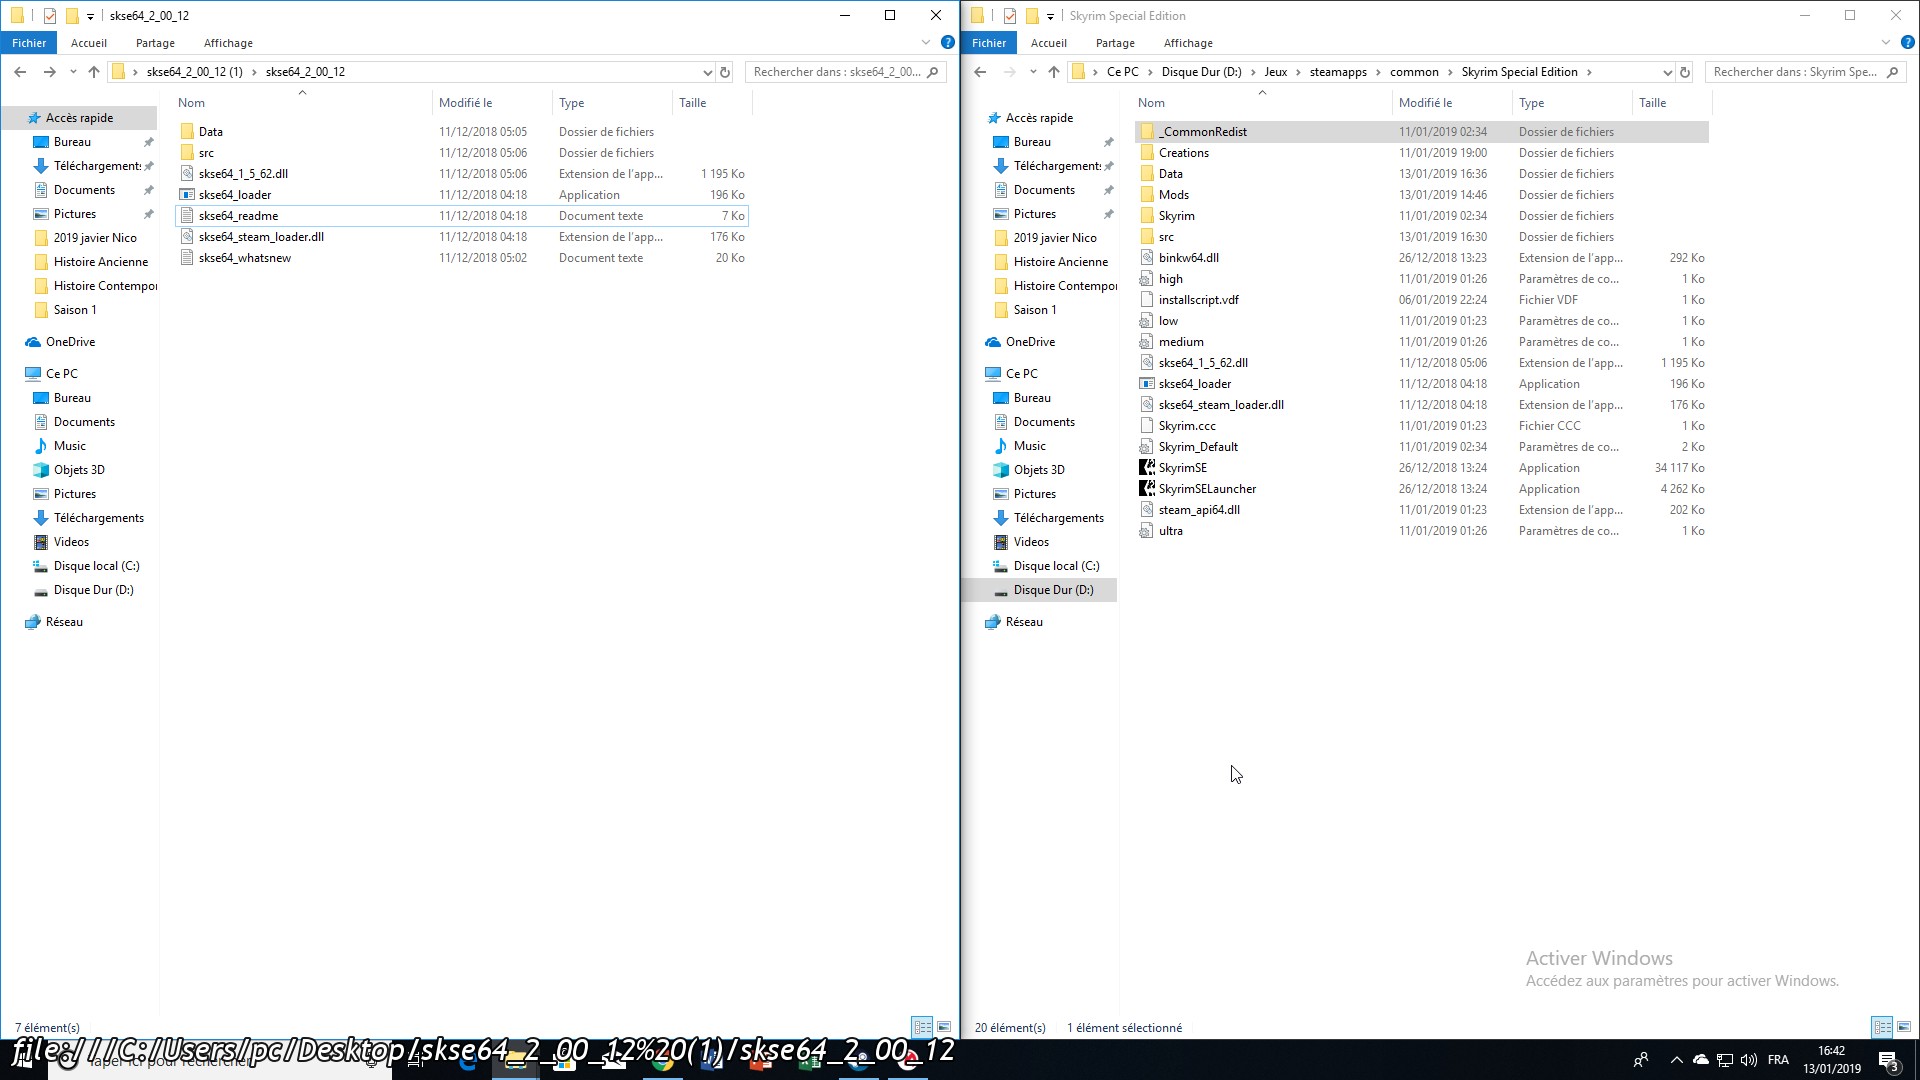
Task: Select binkw64.dll file
Action: [x=1188, y=258]
